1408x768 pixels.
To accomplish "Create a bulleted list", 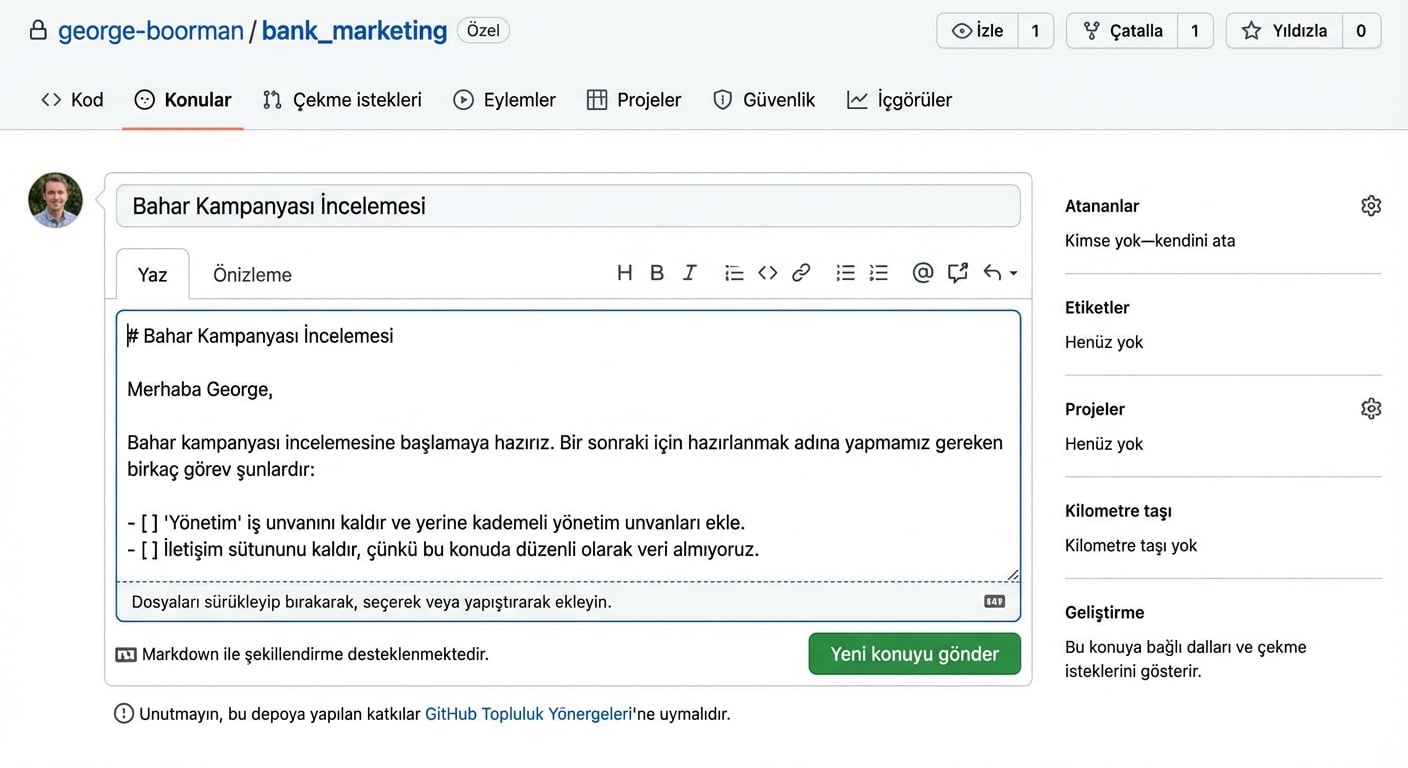I will 845,272.
